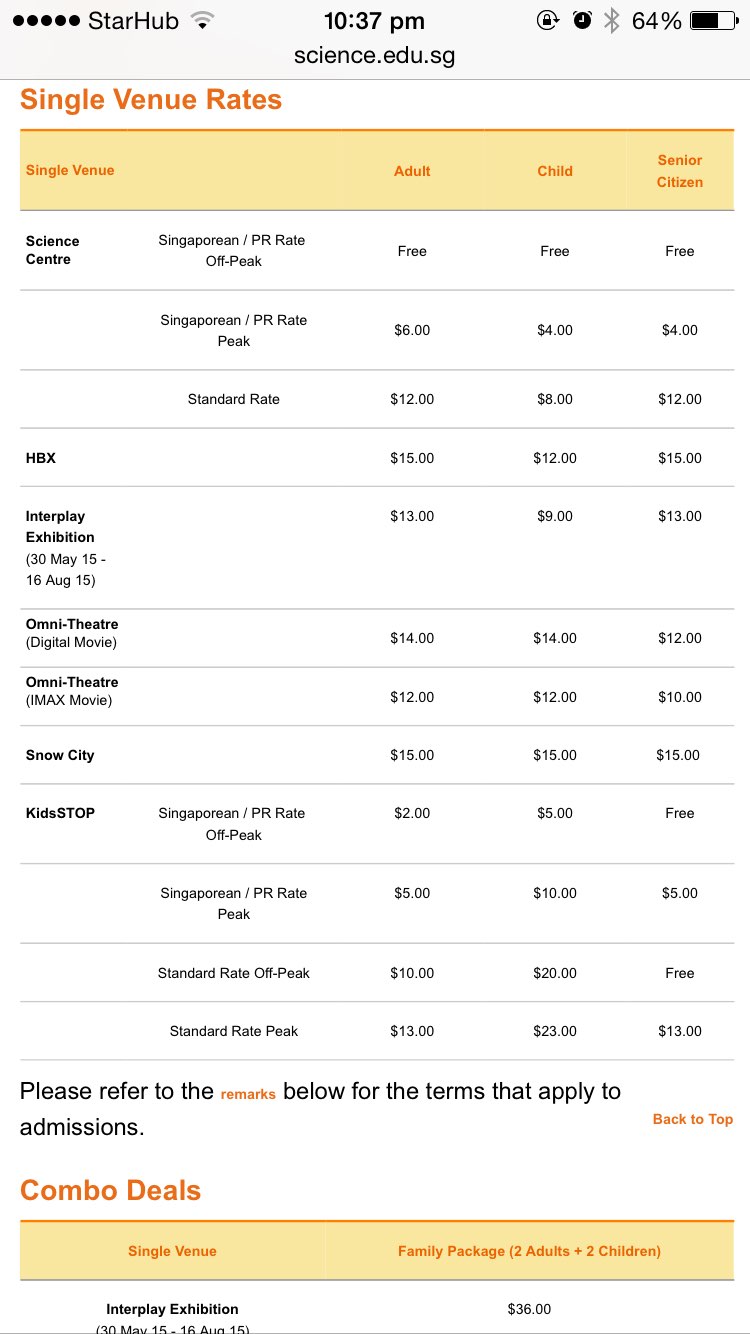This screenshot has height=1334, width=750.
Task: Tap the alarm clock status icon
Action: 581,21
